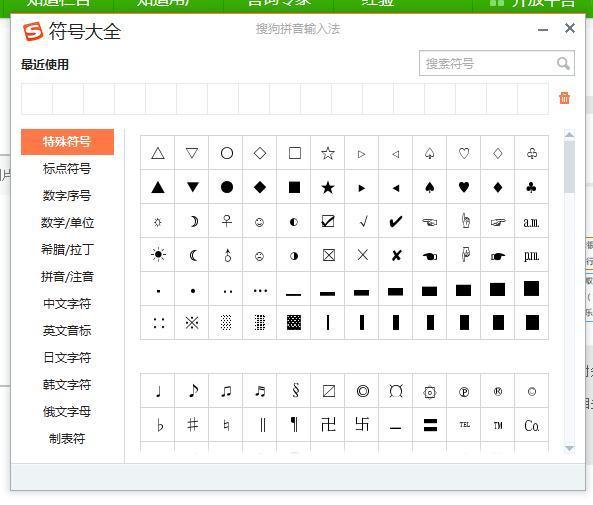Open the 数字序号 category

coord(67,196)
